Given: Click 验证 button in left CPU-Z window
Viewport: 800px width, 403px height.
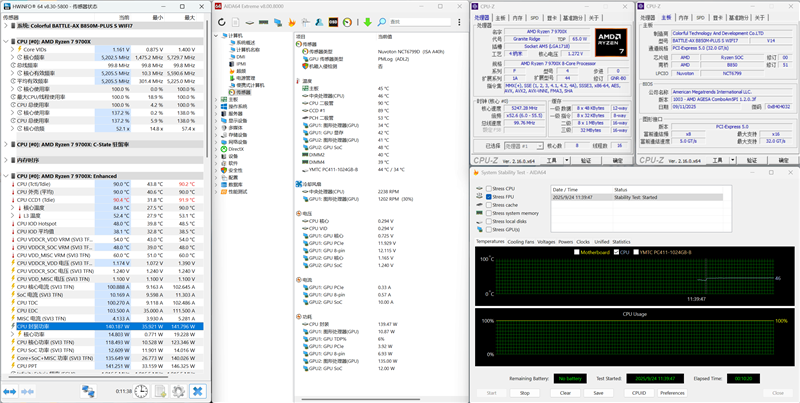Looking at the screenshot, I should tap(586, 160).
